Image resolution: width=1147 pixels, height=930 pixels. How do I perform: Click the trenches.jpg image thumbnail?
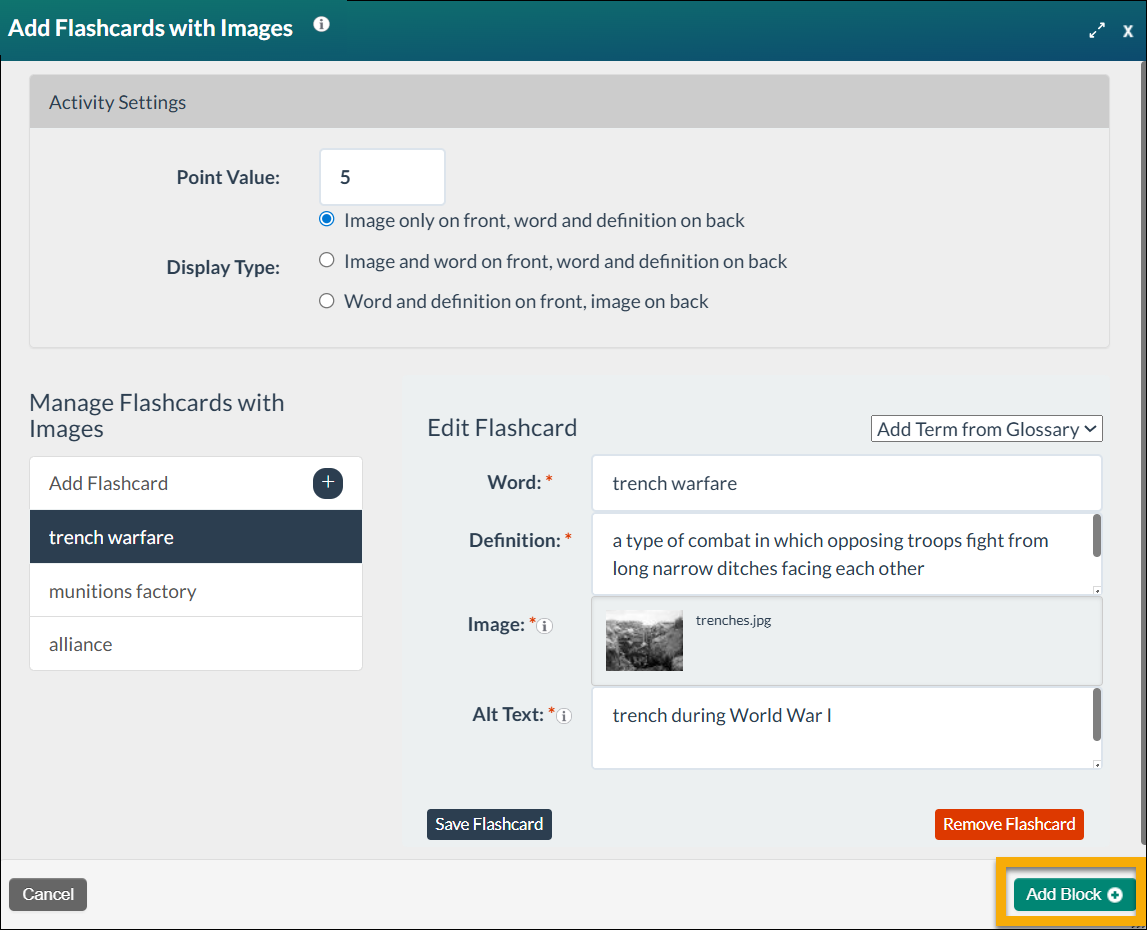tap(644, 640)
